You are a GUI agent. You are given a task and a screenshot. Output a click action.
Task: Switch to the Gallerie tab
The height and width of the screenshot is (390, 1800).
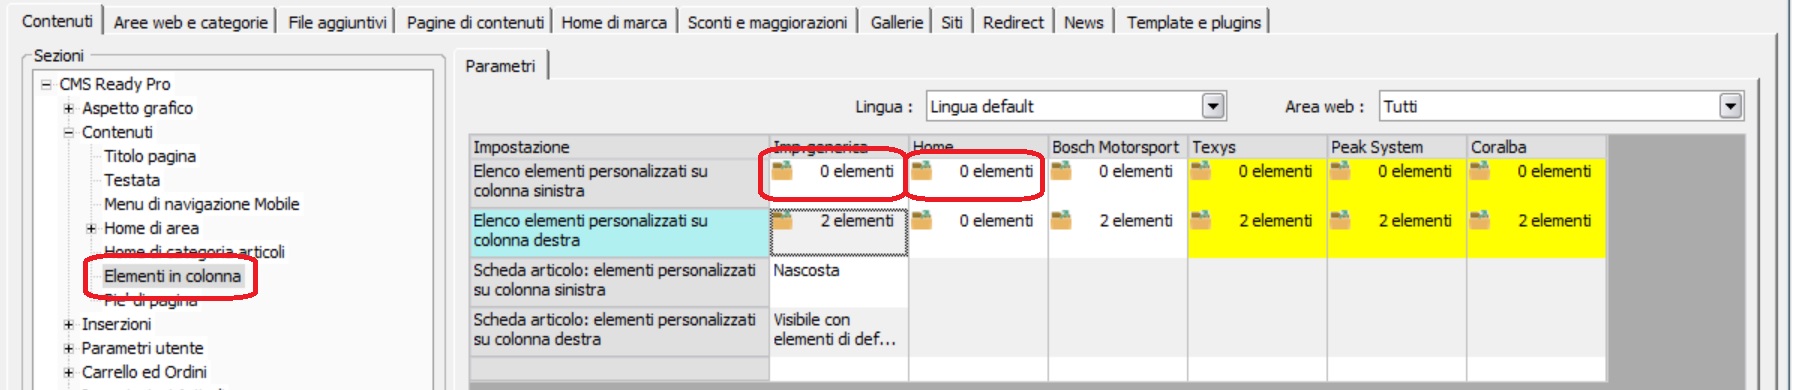click(896, 22)
